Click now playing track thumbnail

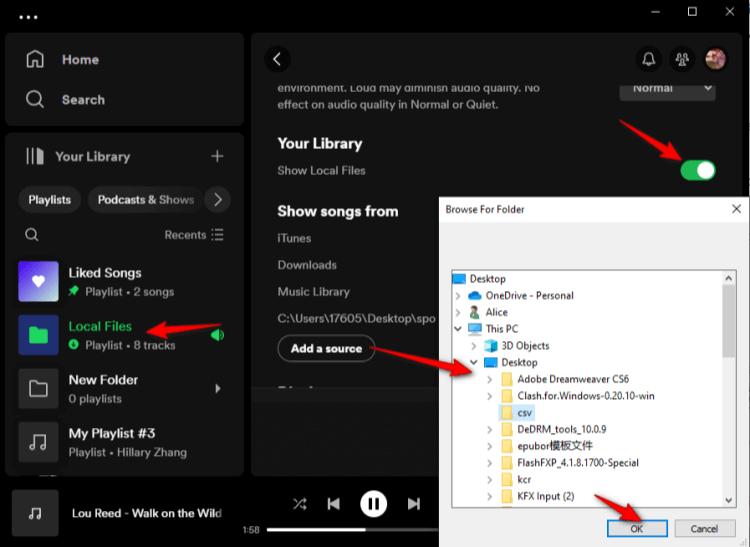[x=35, y=513]
